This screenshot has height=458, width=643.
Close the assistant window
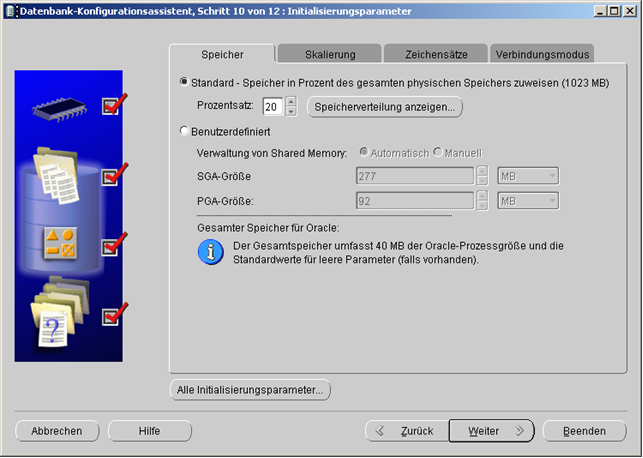point(629,11)
